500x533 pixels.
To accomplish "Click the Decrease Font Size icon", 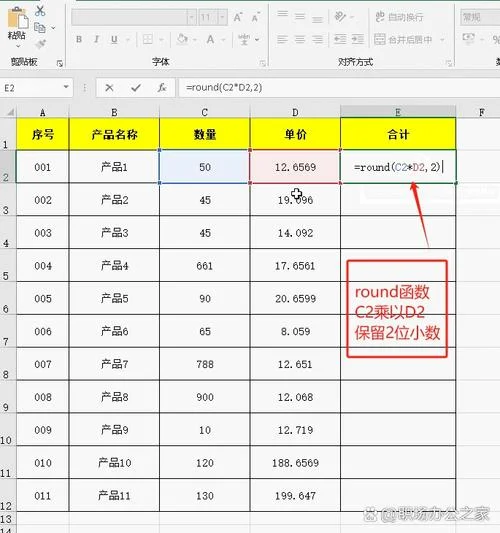I will point(255,17).
